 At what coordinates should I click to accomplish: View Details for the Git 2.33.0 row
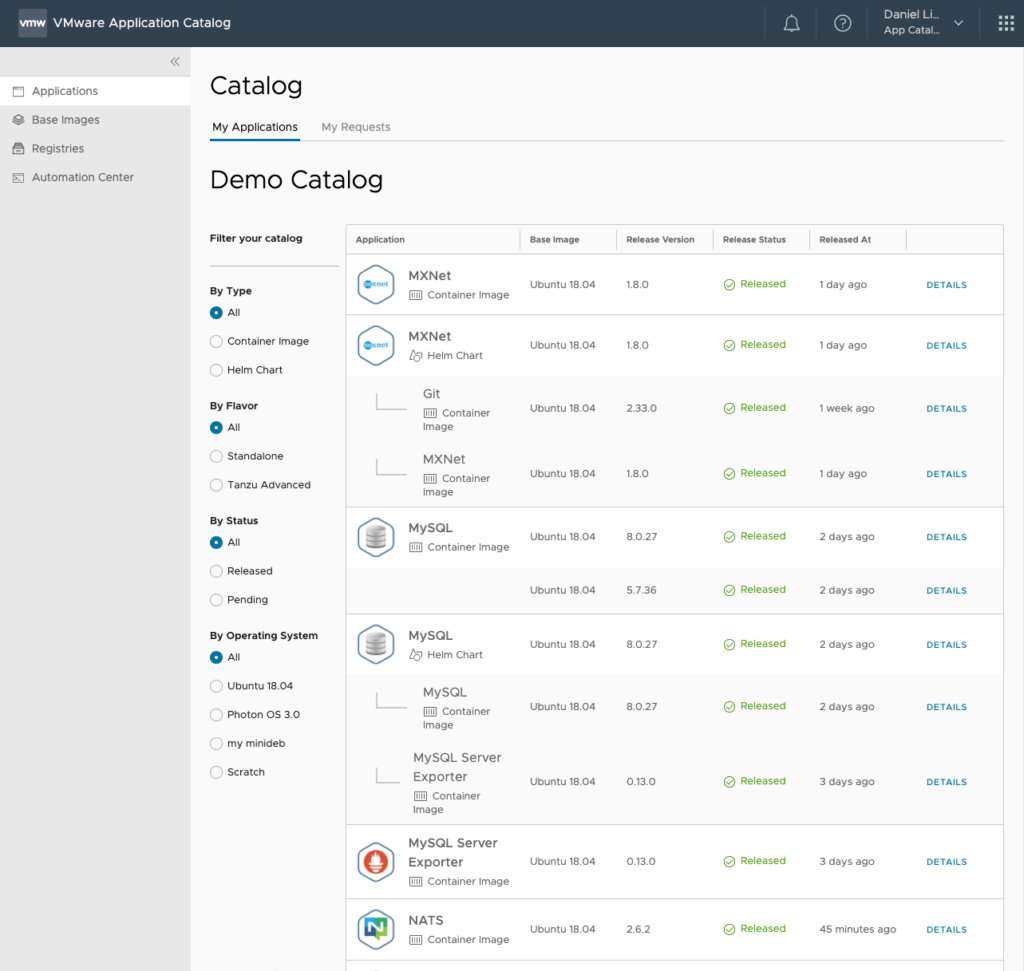946,409
